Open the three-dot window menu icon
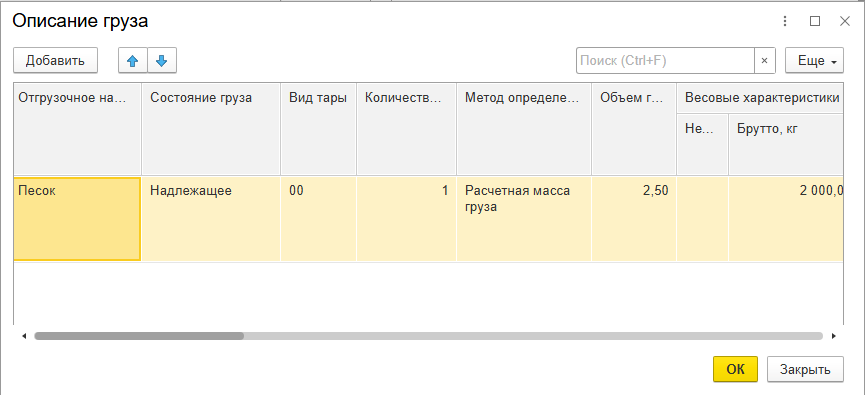 click(x=785, y=22)
